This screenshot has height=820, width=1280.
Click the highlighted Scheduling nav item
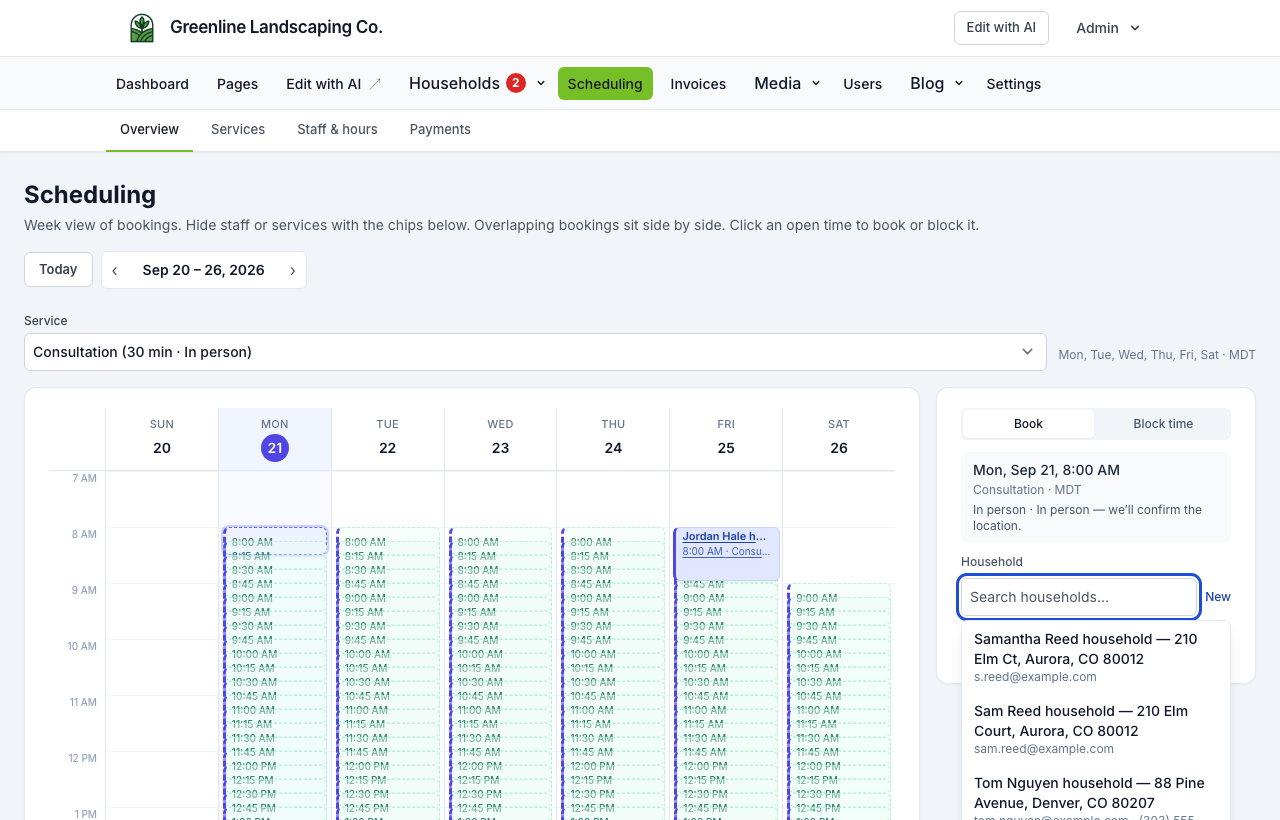(605, 84)
